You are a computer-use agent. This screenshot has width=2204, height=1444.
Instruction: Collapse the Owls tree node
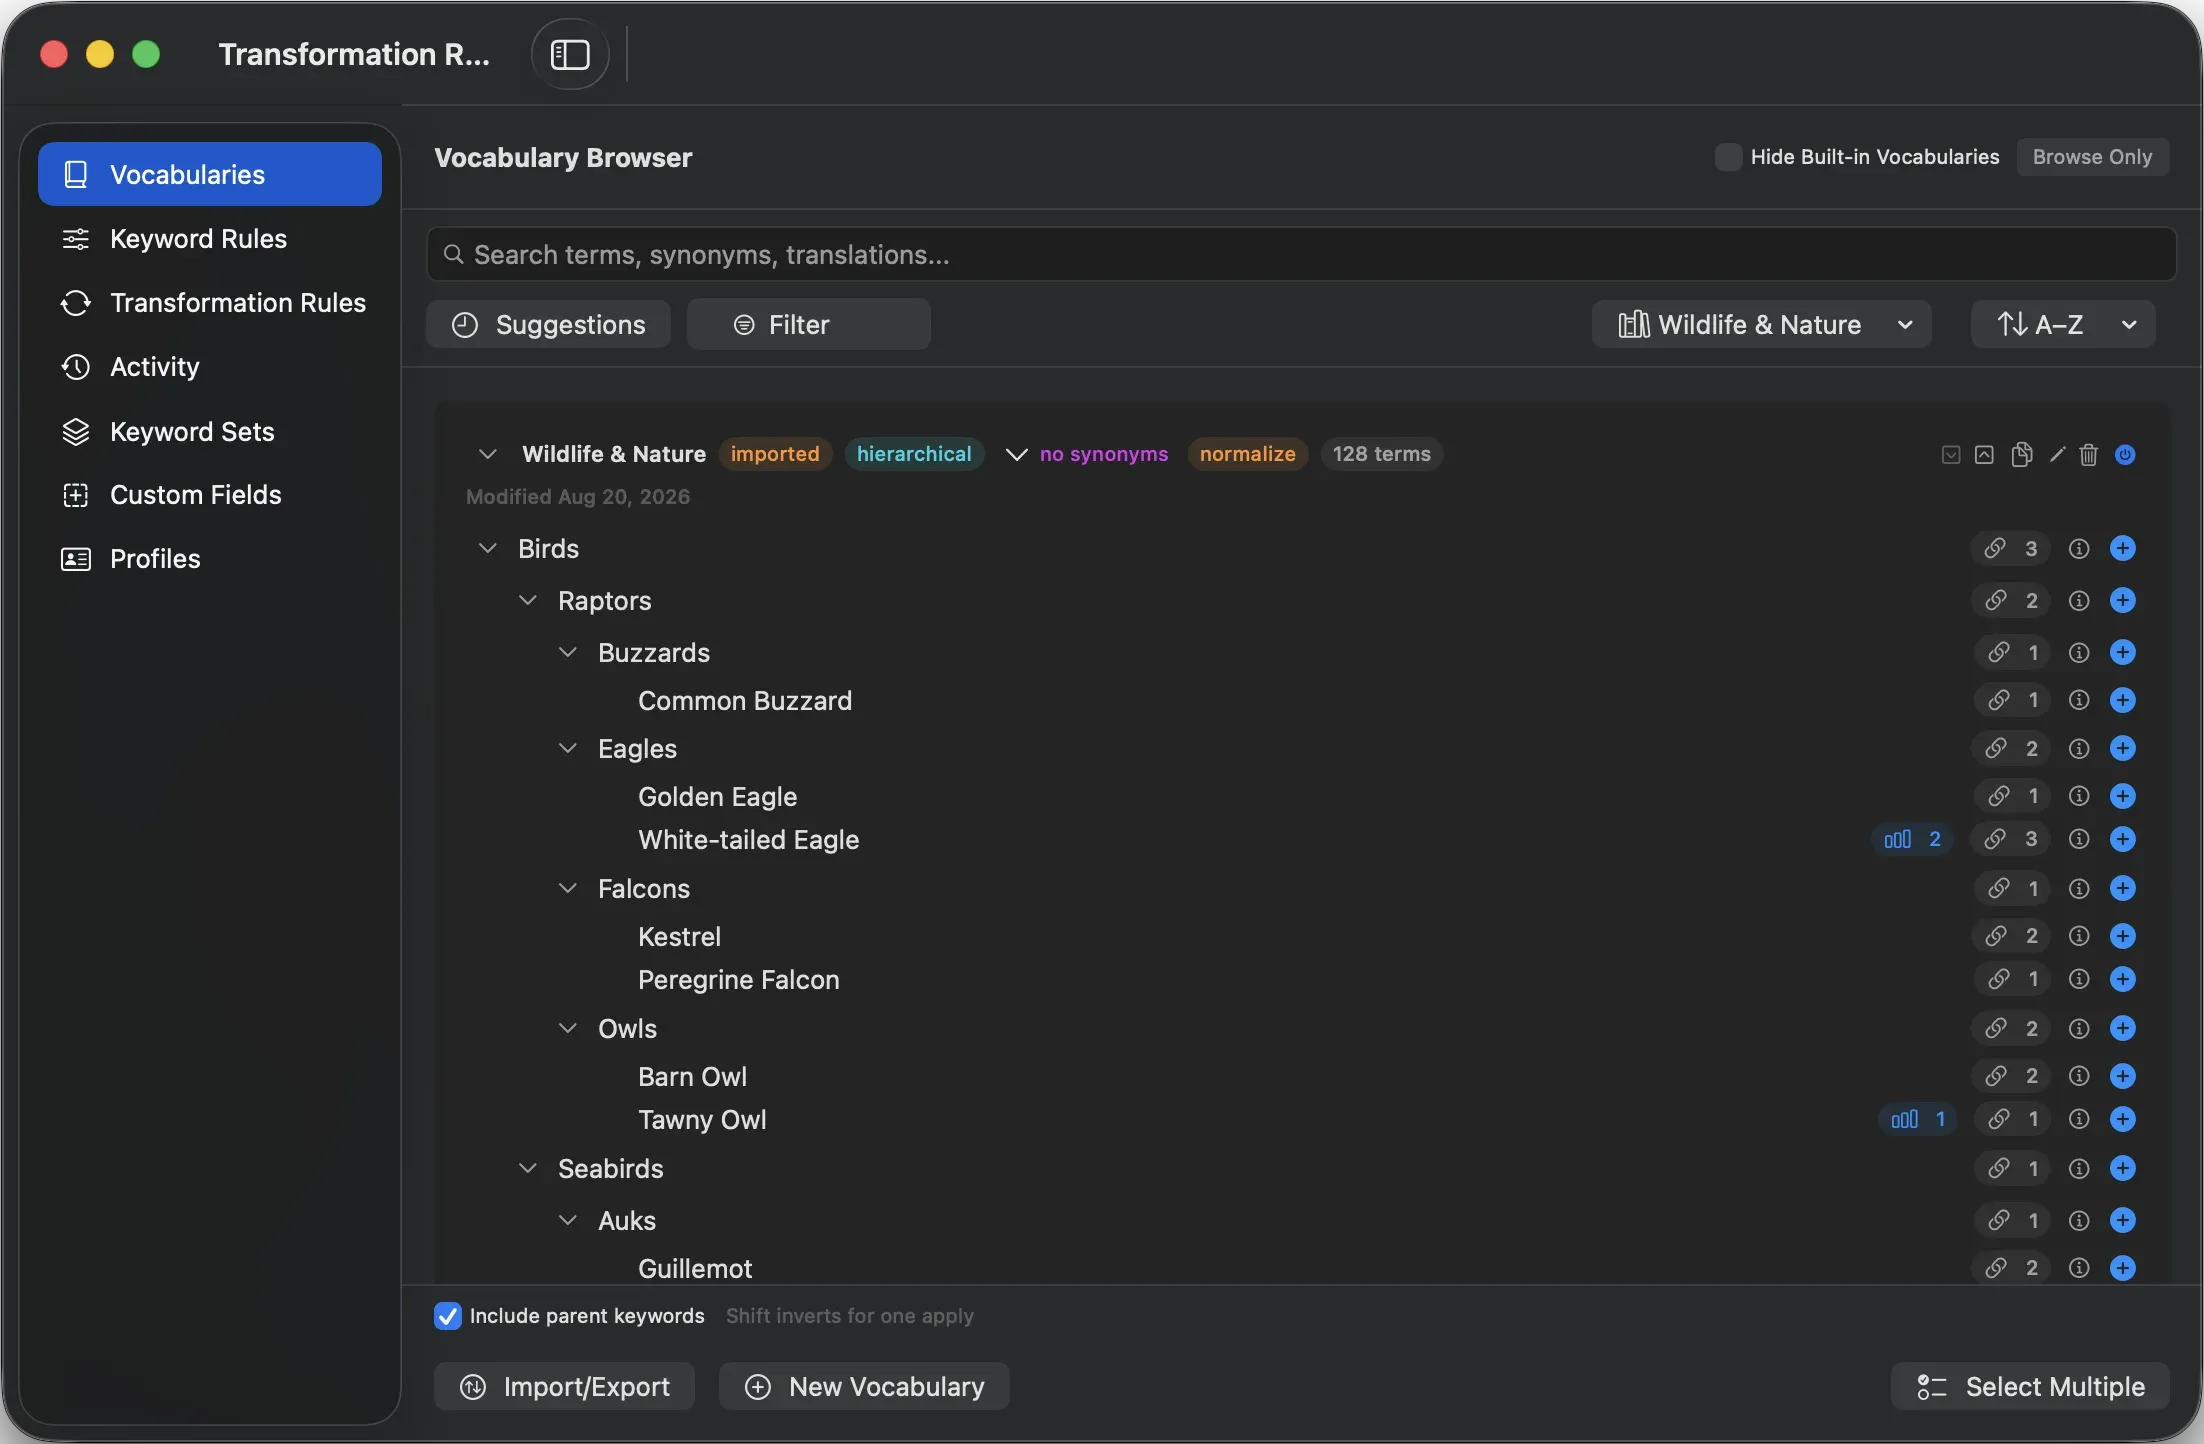click(x=568, y=1028)
